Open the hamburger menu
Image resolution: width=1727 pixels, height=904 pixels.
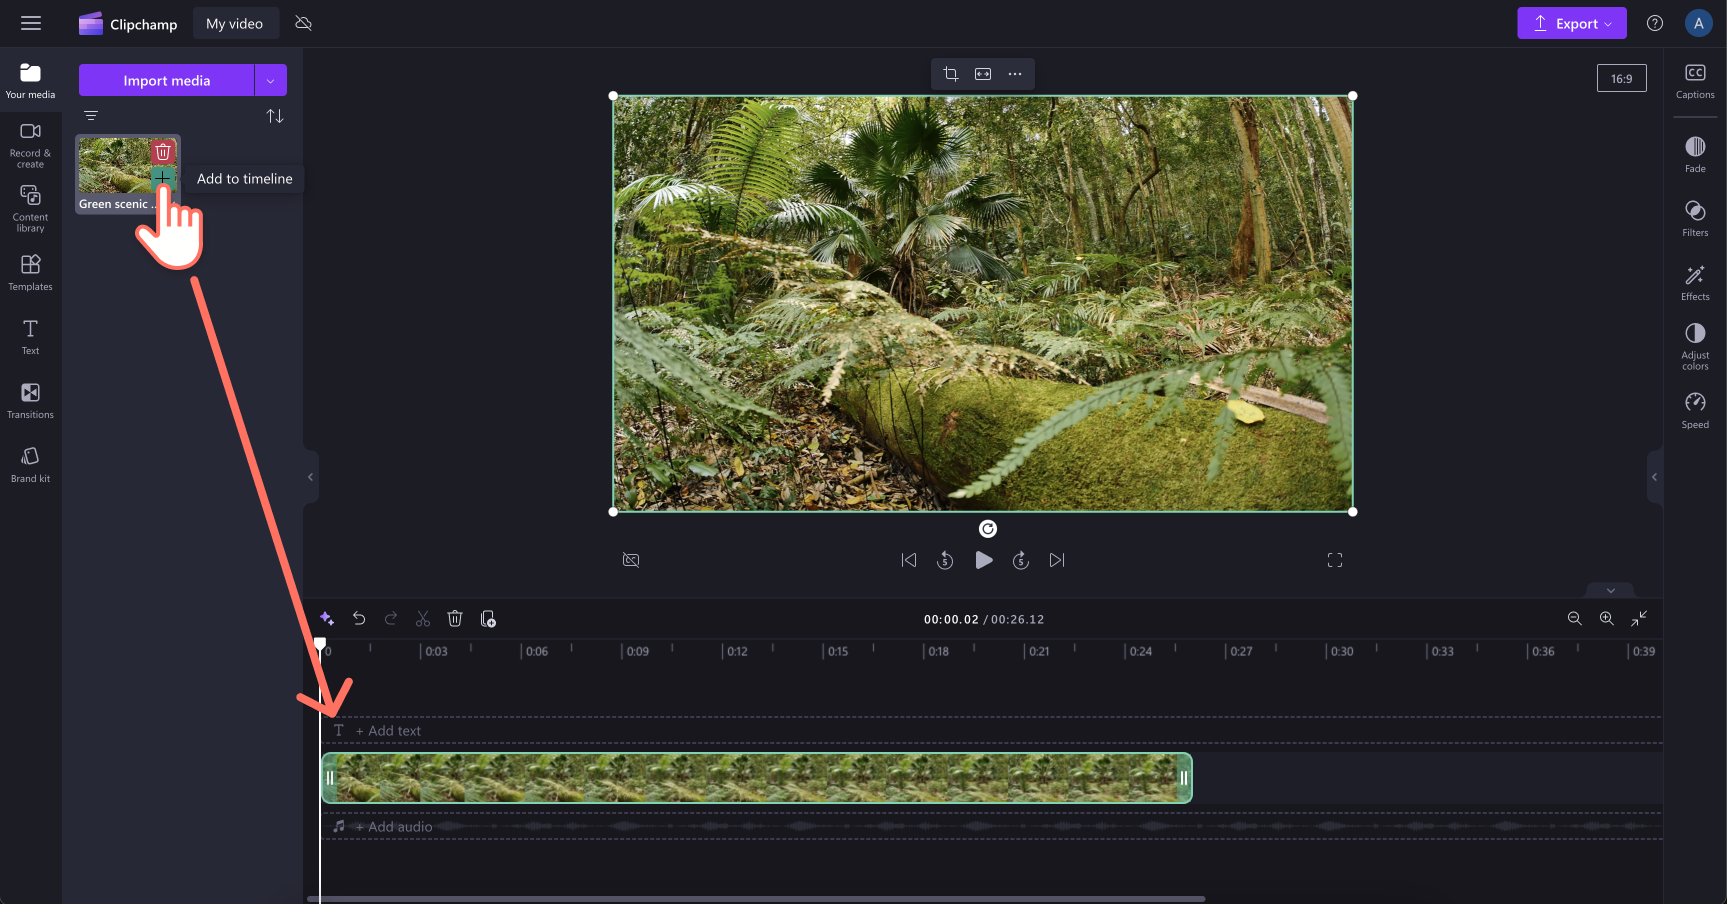tap(31, 23)
